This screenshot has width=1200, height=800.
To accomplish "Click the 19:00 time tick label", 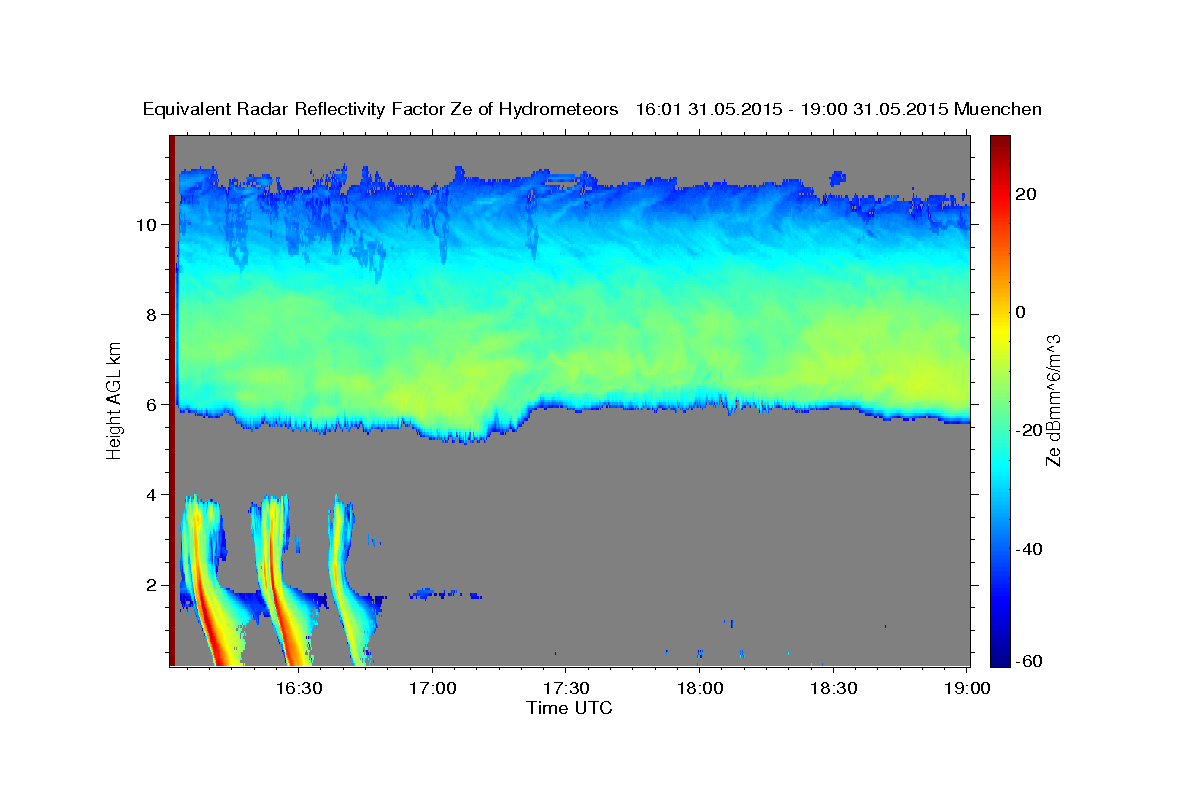I will click(967, 689).
